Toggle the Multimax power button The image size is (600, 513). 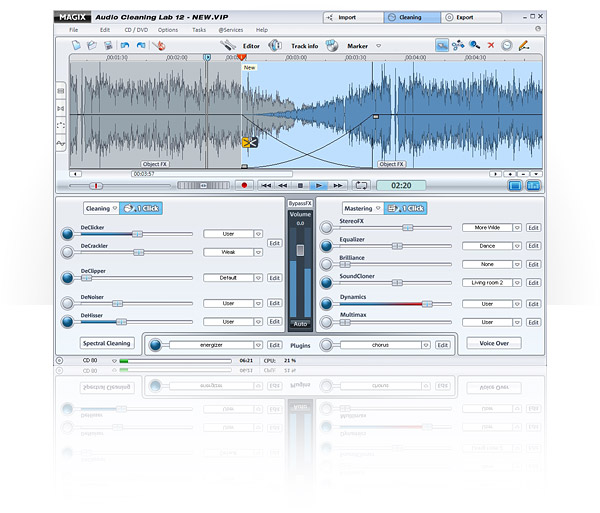(x=326, y=322)
